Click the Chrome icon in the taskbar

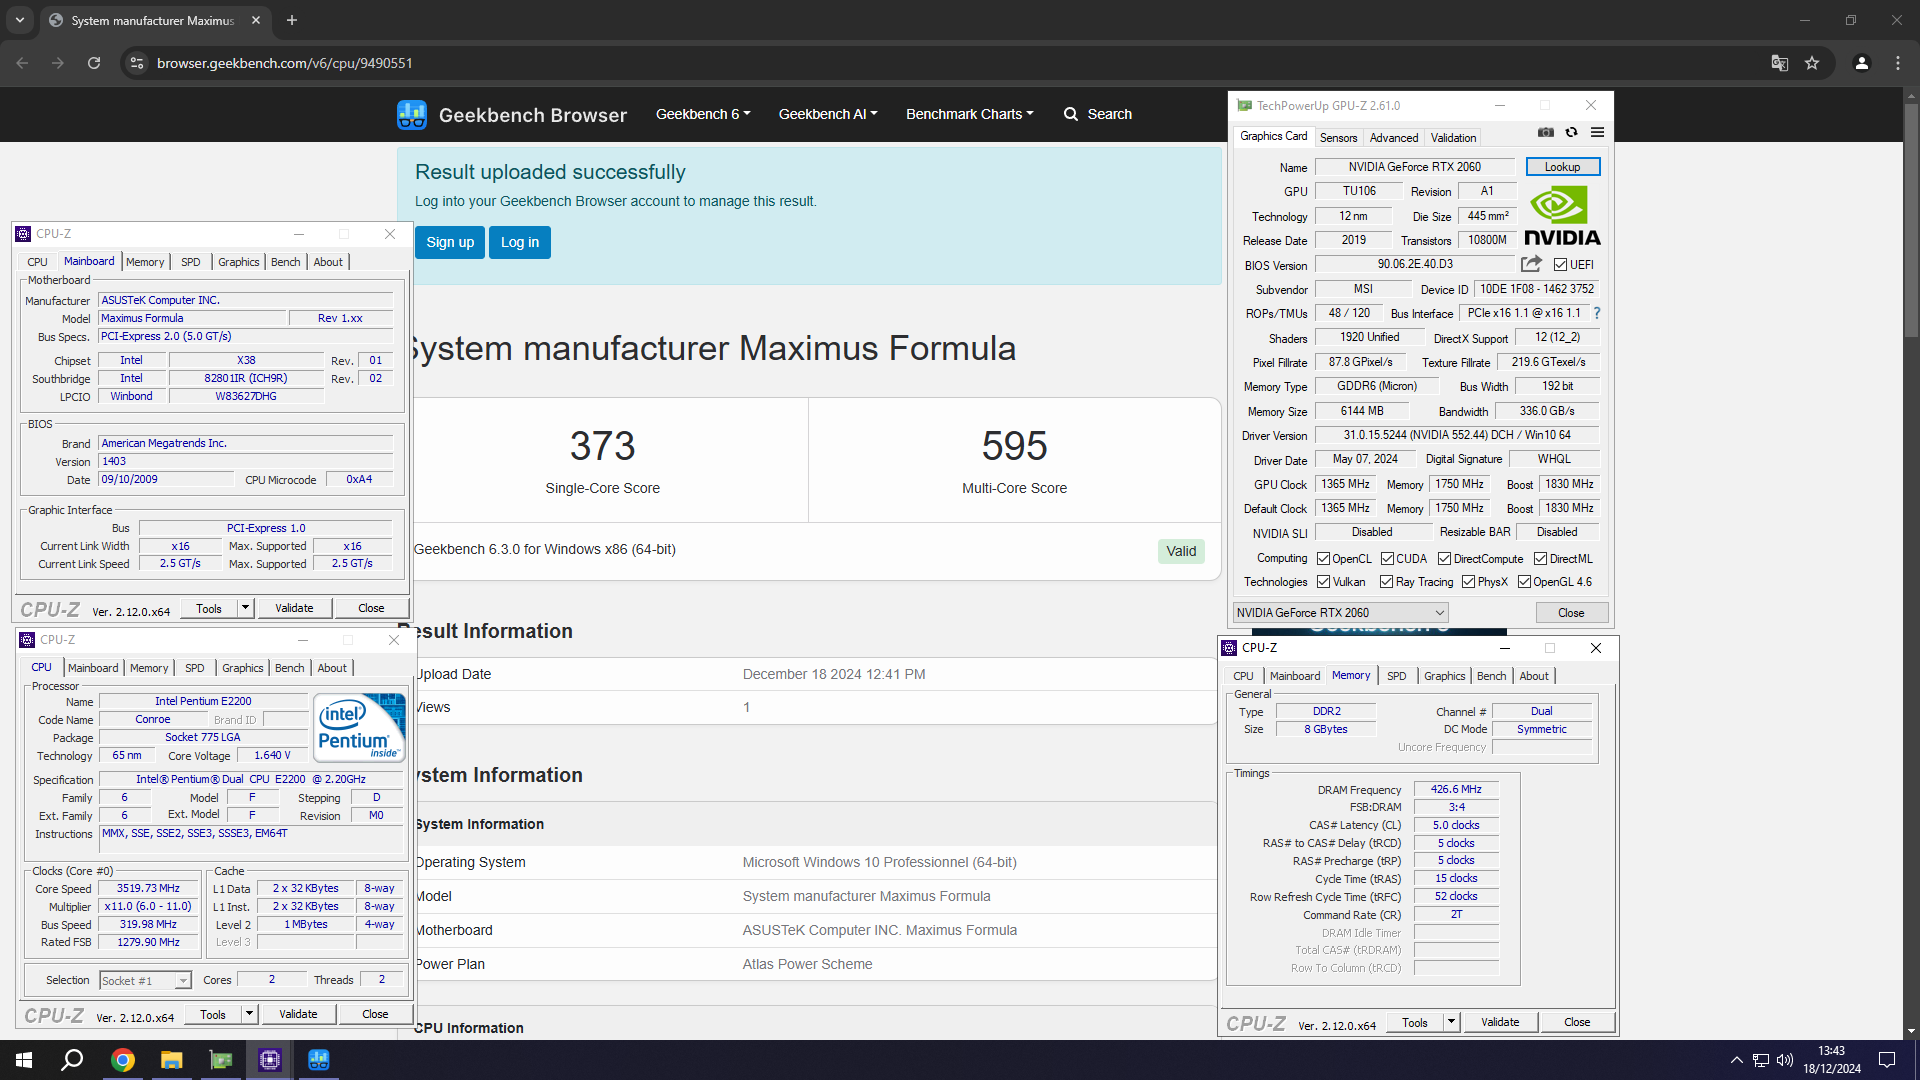pyautogui.click(x=122, y=1060)
